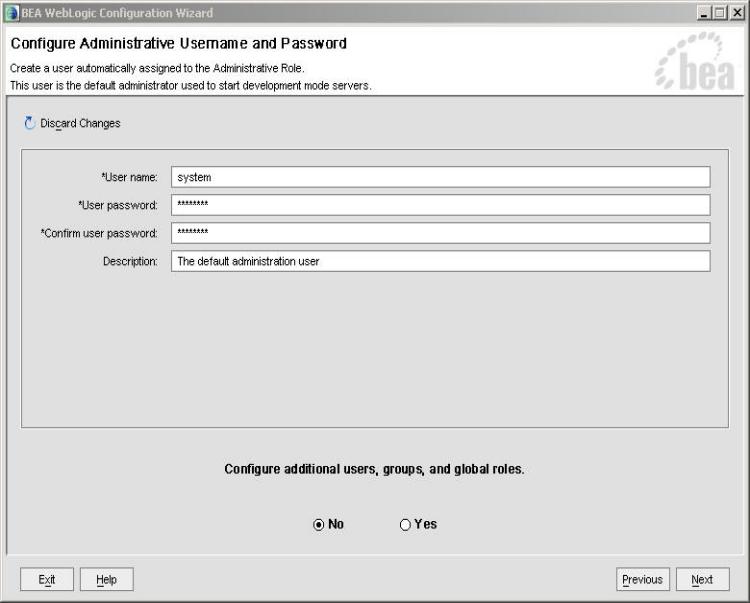Click the "*Confirm user password:" label
This screenshot has width=750, height=603.
coord(99,233)
